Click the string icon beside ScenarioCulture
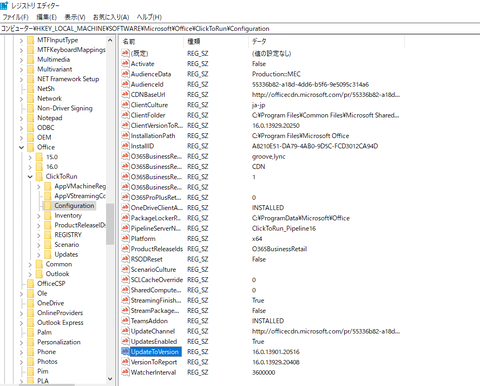This screenshot has height=386, width=480. pos(125,269)
